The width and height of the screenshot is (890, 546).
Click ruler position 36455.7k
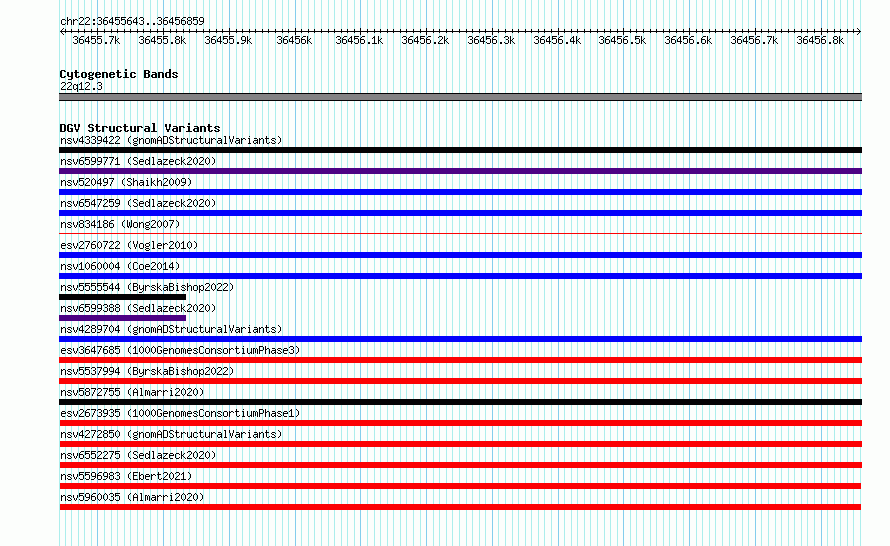96,40
